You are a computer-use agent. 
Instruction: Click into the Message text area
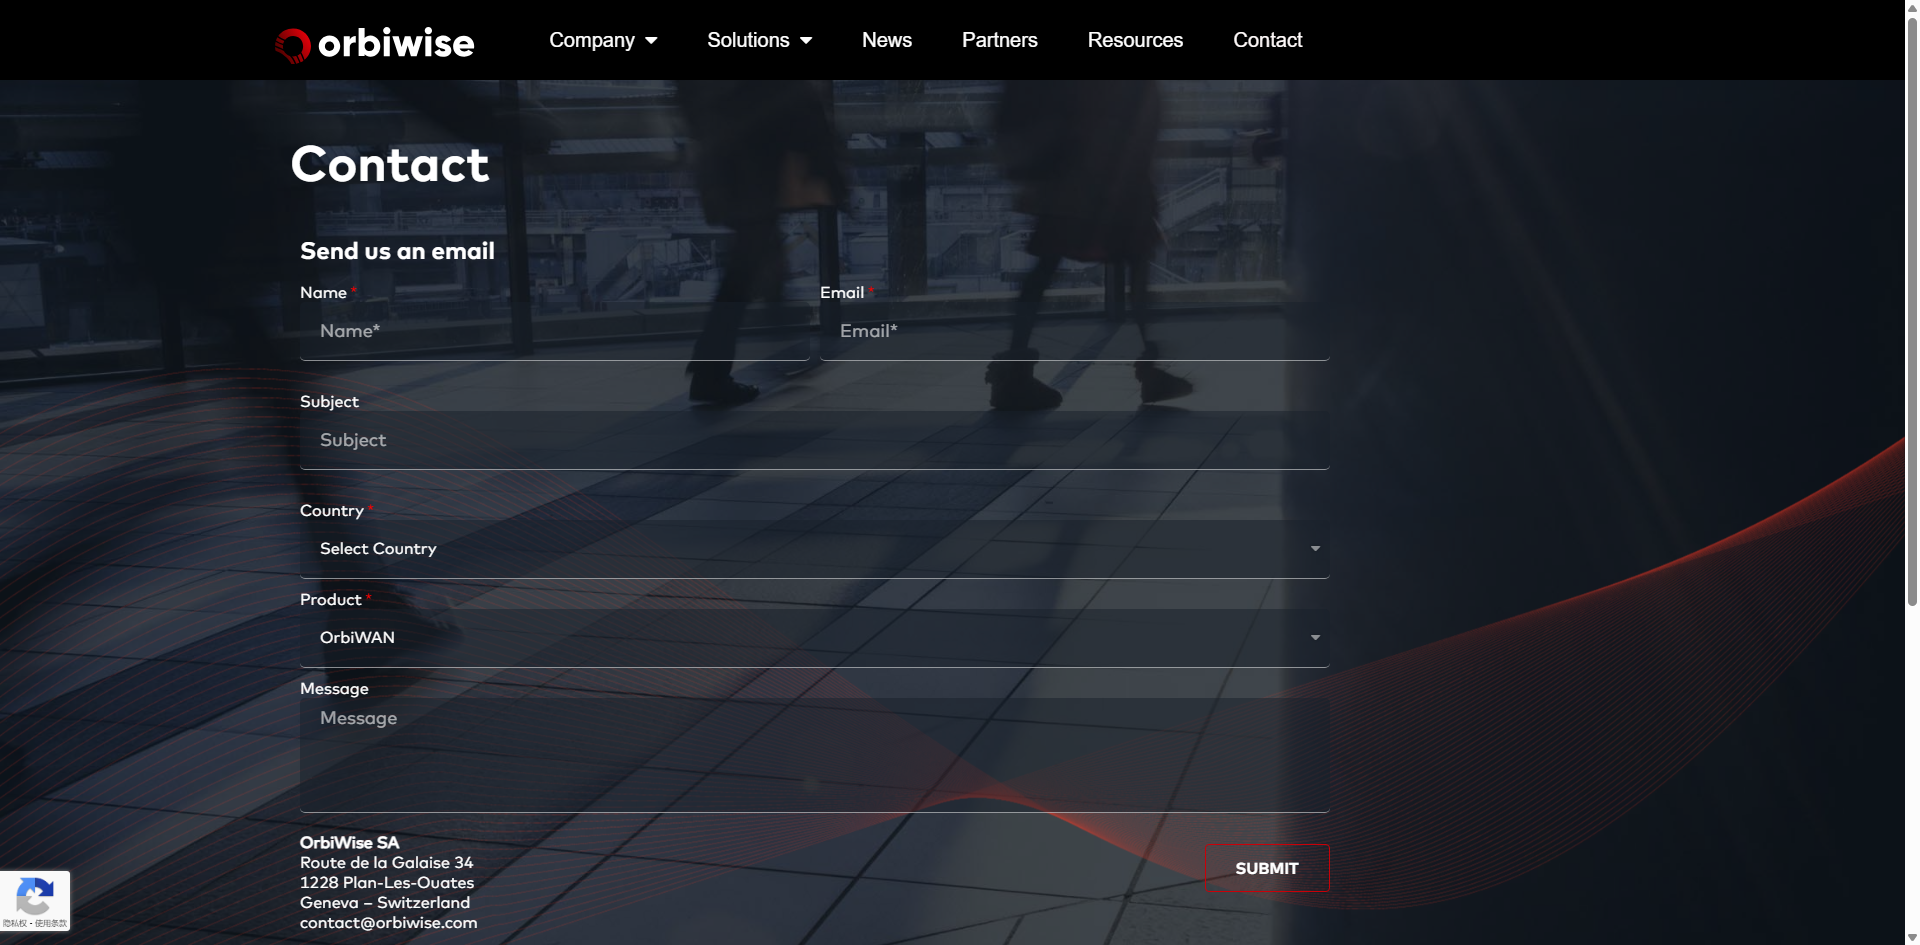(814, 755)
